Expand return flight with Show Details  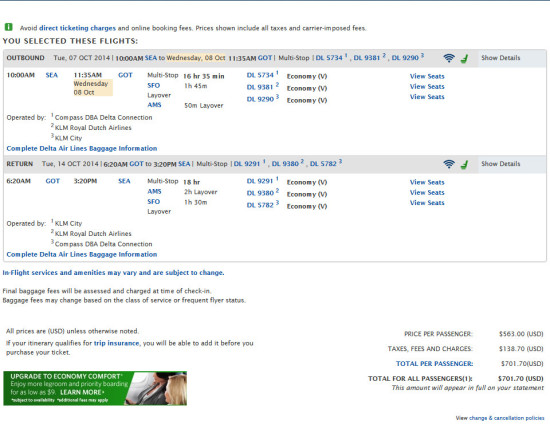[x=501, y=164]
